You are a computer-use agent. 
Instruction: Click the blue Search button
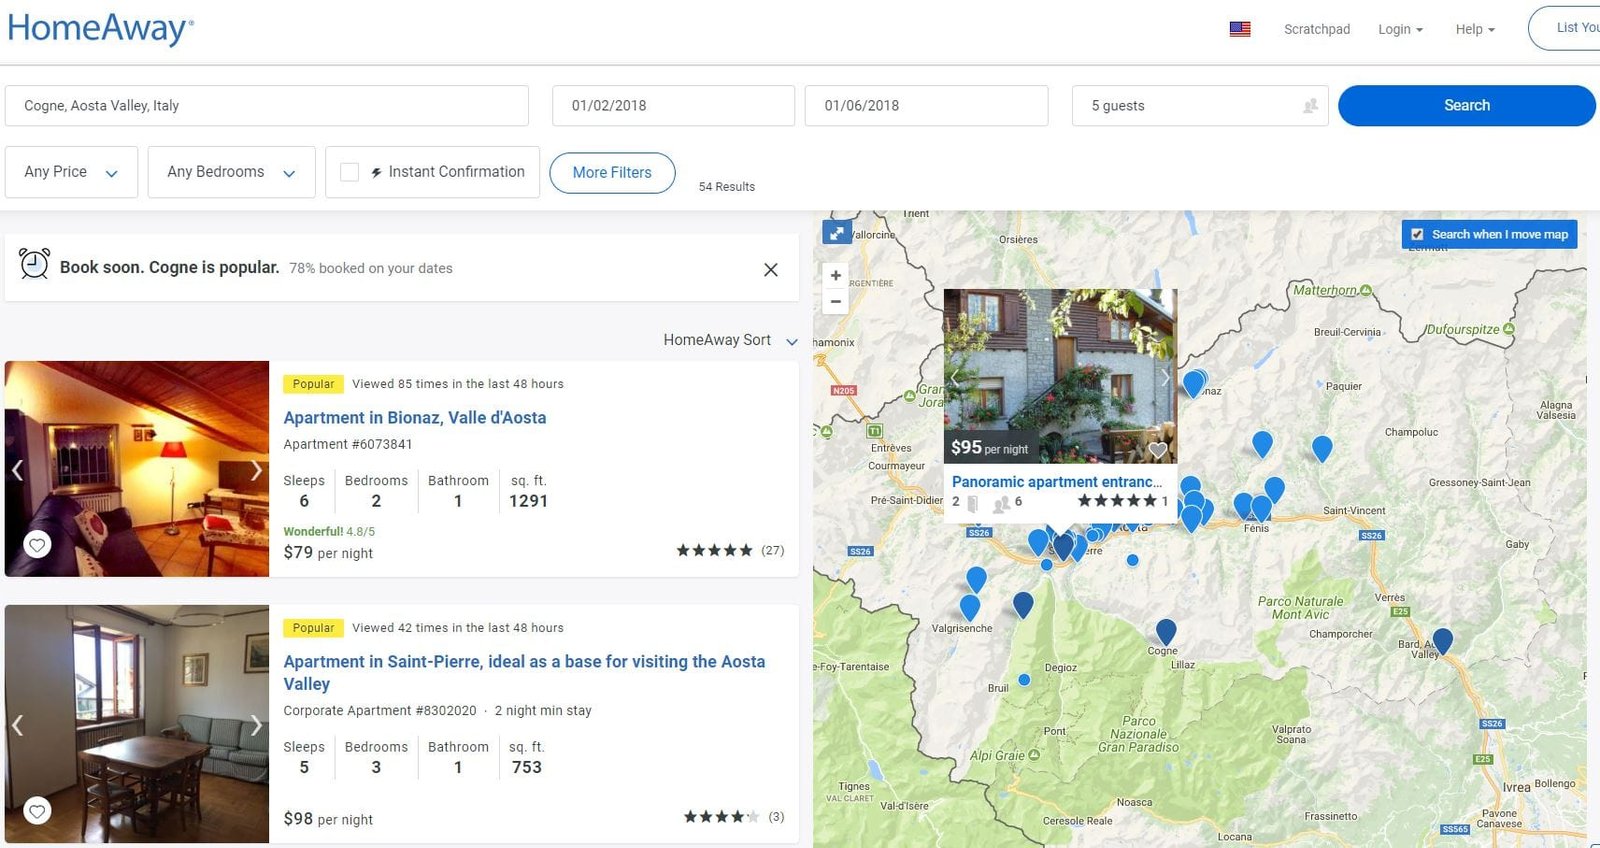point(1466,105)
